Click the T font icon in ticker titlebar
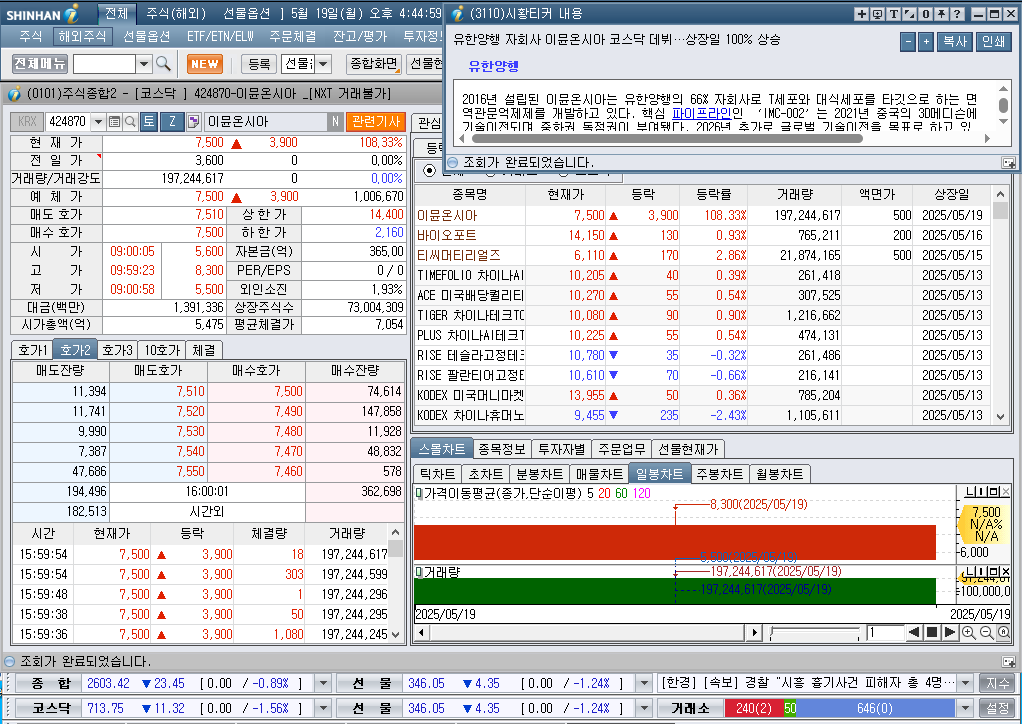Viewport: 1022px width, 724px height. pyautogui.click(x=894, y=14)
